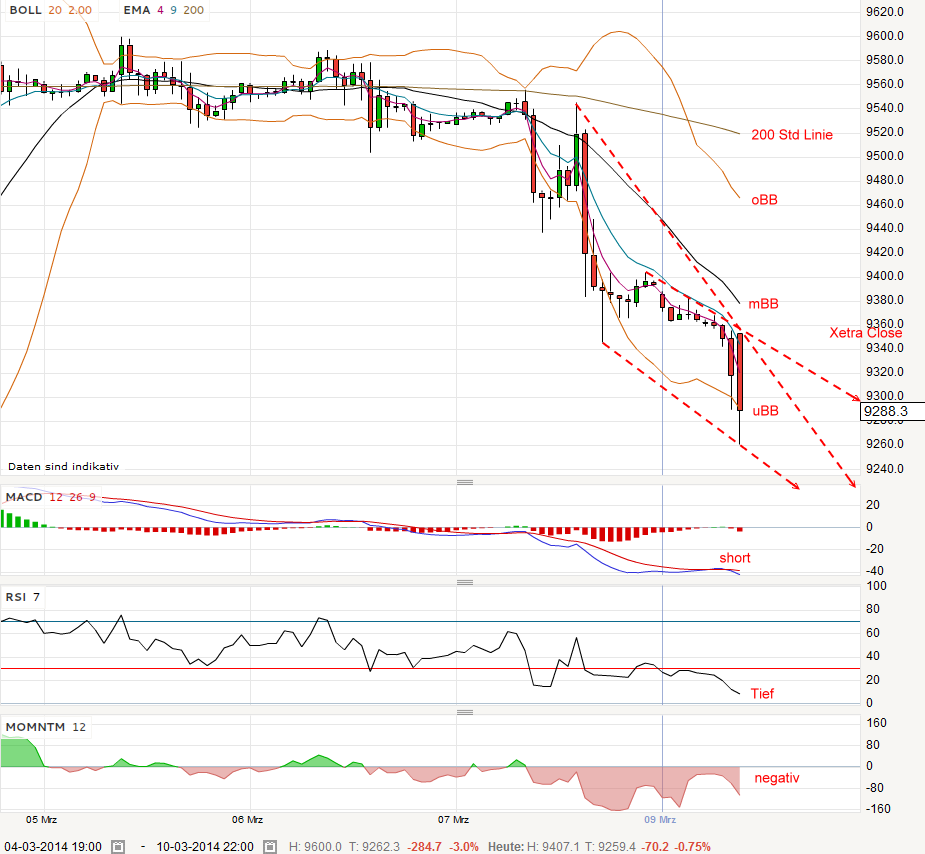The height and width of the screenshot is (854, 925).
Task: Click the BOLL period parameter 20
Action: [55, 10]
